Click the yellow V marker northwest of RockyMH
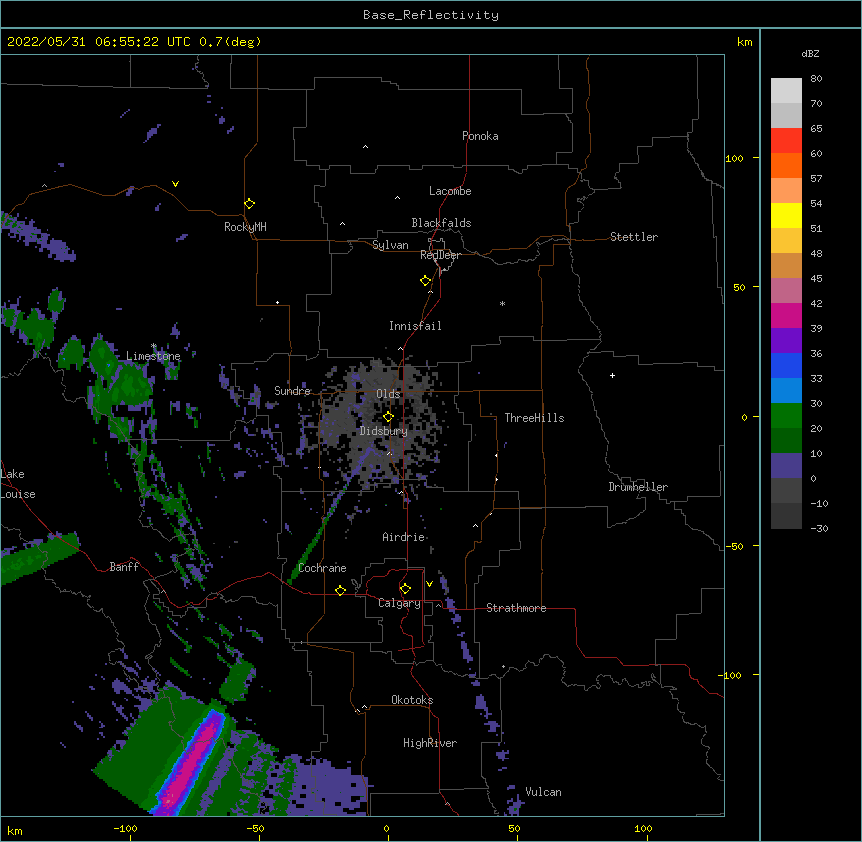 coord(175,184)
